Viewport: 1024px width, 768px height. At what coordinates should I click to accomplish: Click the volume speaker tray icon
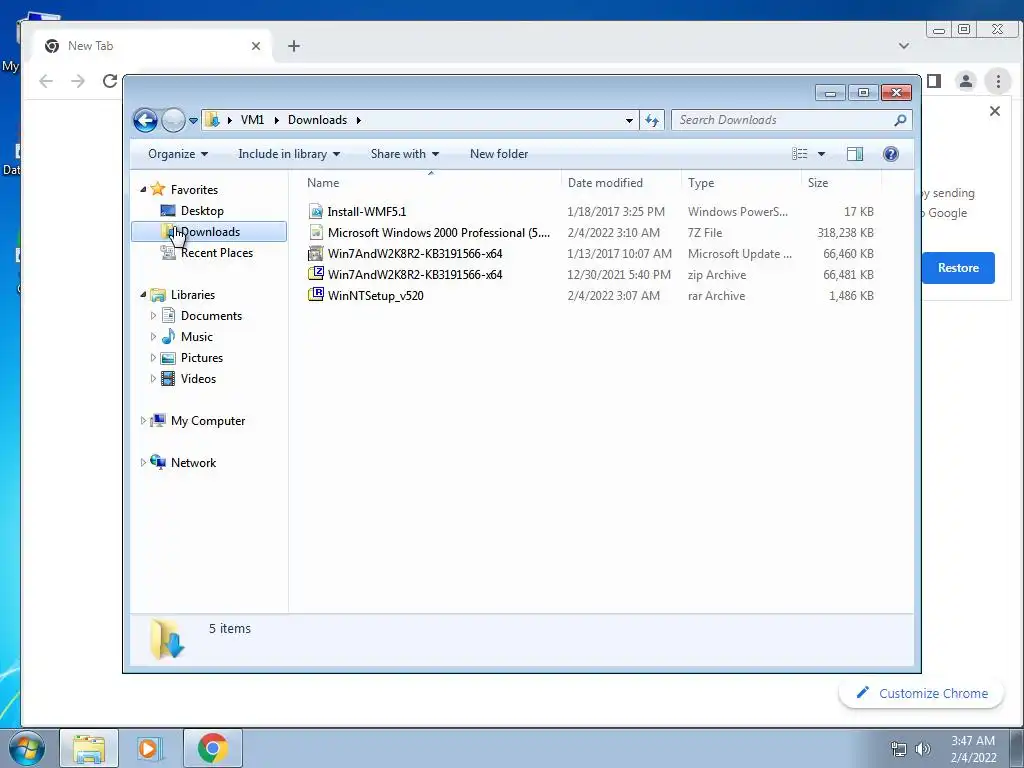923,749
